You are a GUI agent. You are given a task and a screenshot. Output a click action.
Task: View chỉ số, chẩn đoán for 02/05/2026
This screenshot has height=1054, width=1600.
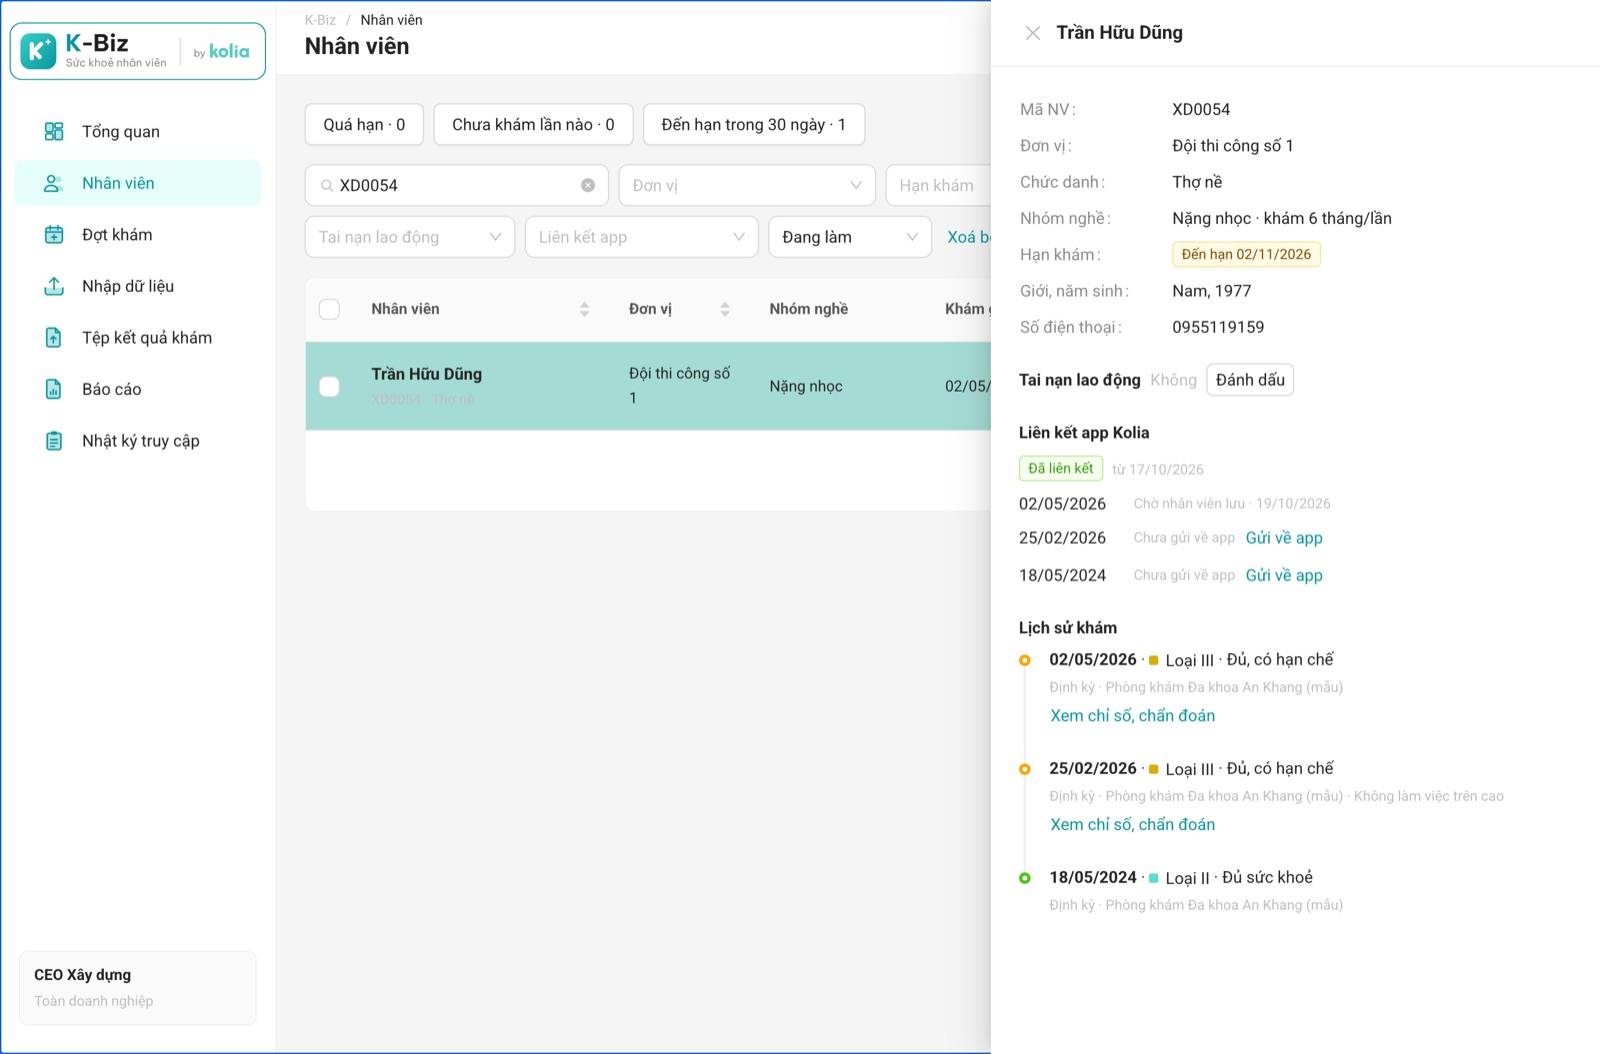1132,716
